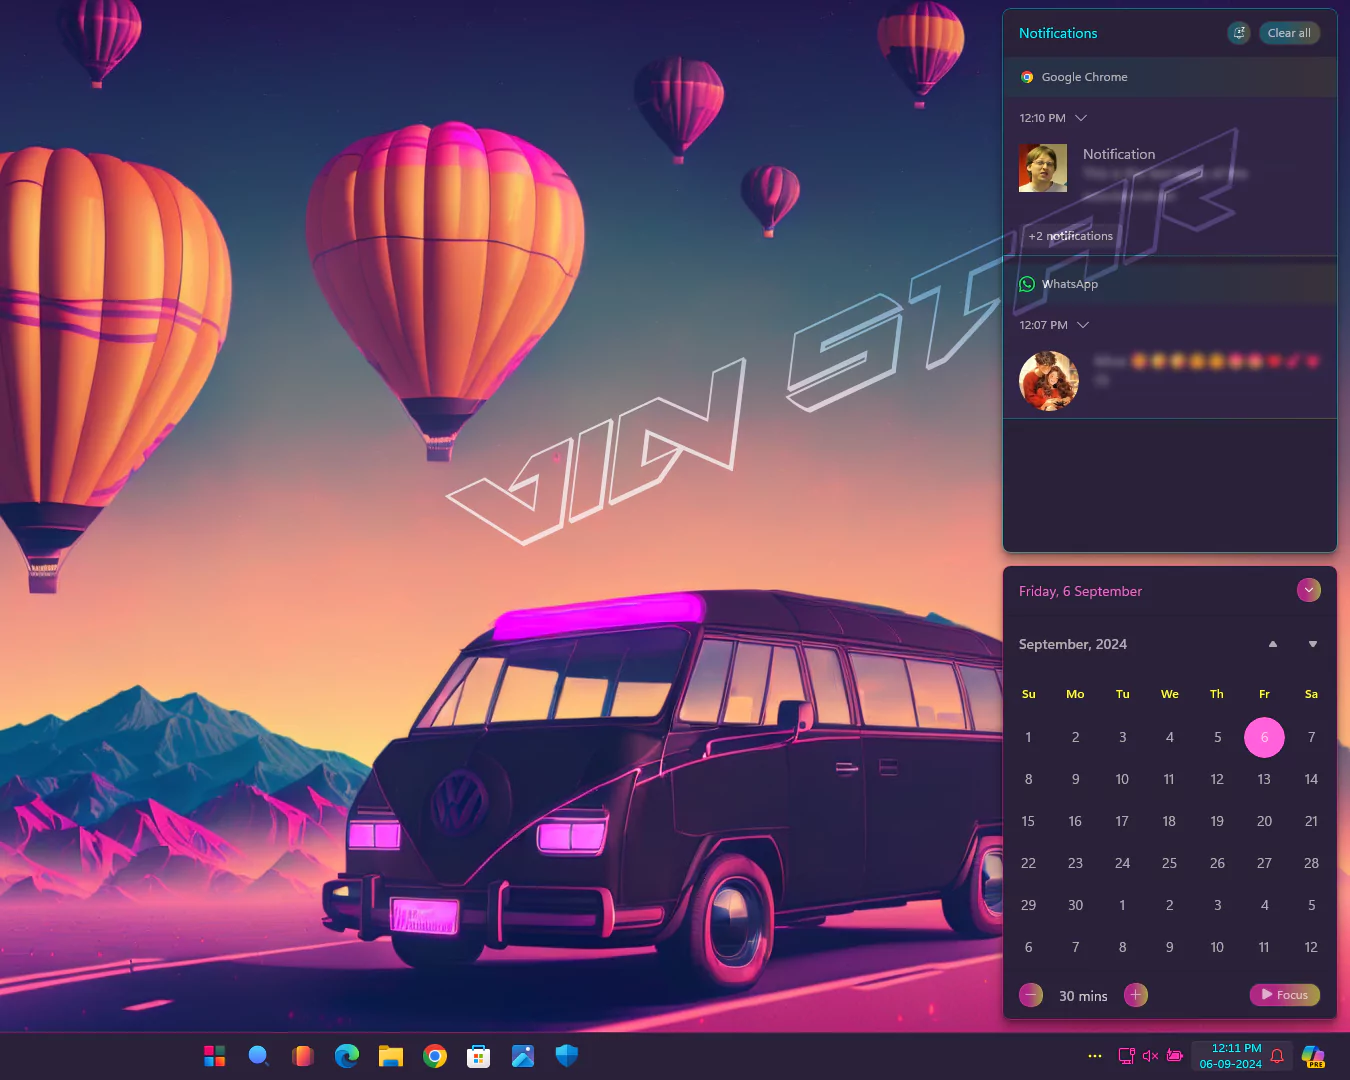Screen dimensions: 1350x1080
Task: Open the WhatsApp contact avatar notification
Action: tap(1049, 381)
